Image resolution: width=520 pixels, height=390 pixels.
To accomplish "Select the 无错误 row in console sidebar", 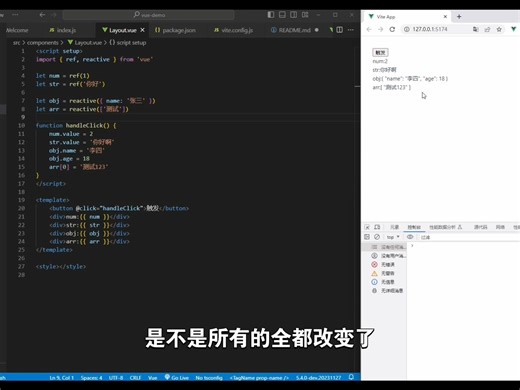I will pyautogui.click(x=385, y=265).
